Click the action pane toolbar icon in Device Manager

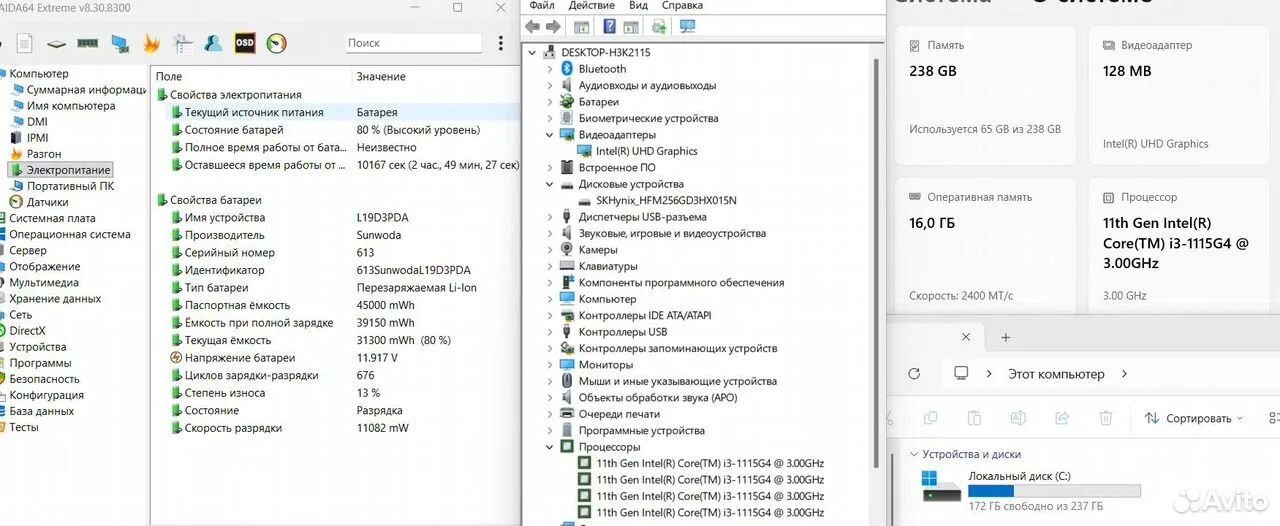click(631, 26)
